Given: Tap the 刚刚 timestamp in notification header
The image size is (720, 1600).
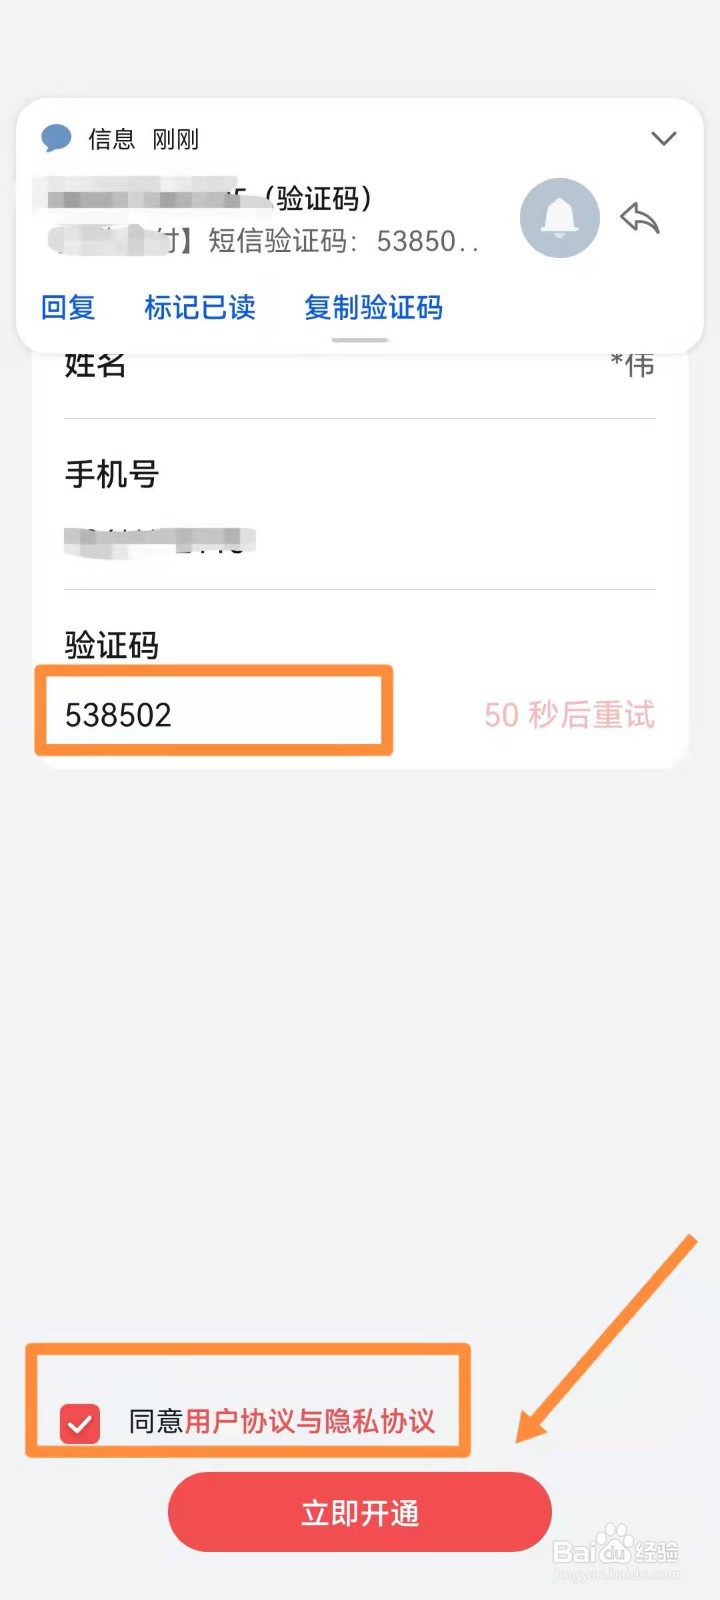Looking at the screenshot, I should pyautogui.click(x=175, y=139).
